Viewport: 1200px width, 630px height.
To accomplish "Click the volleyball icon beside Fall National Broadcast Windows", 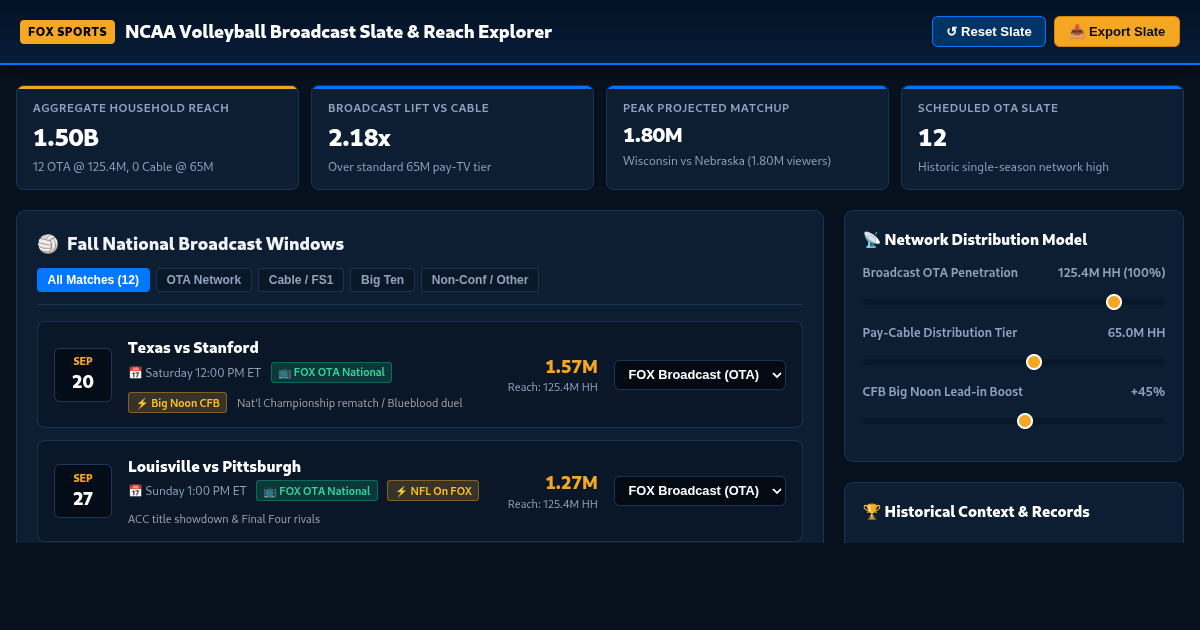I will 48,244.
